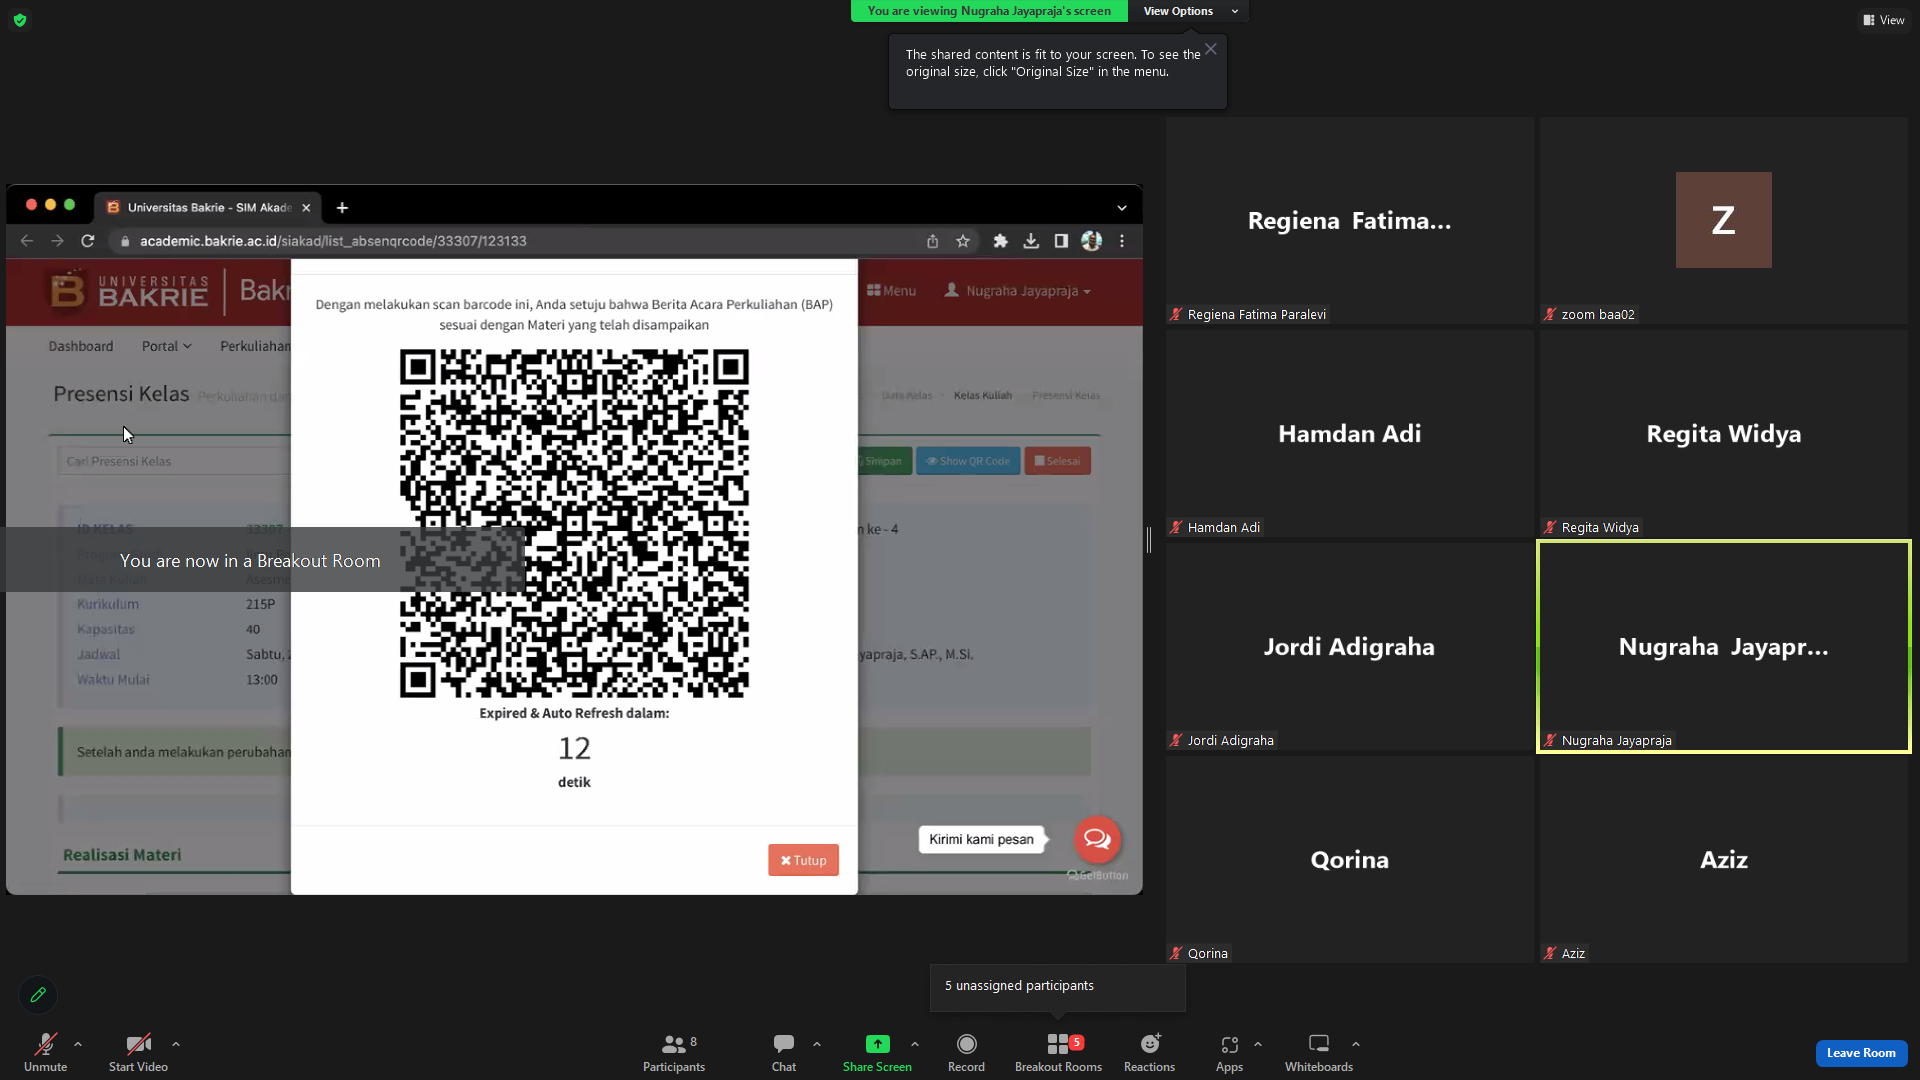1920x1080 pixels.
Task: Click the Kirimi kami pesan message bubble
Action: point(981,840)
